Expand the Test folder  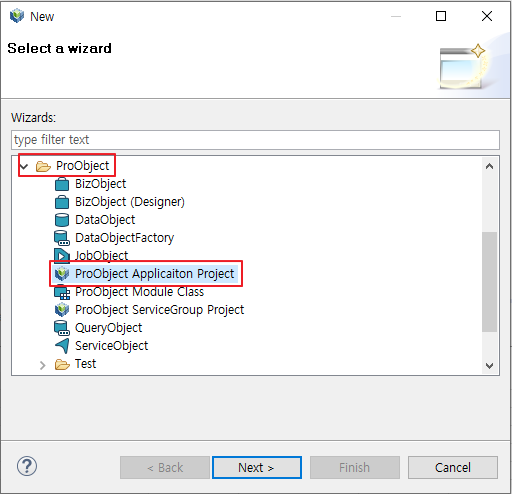point(42,365)
